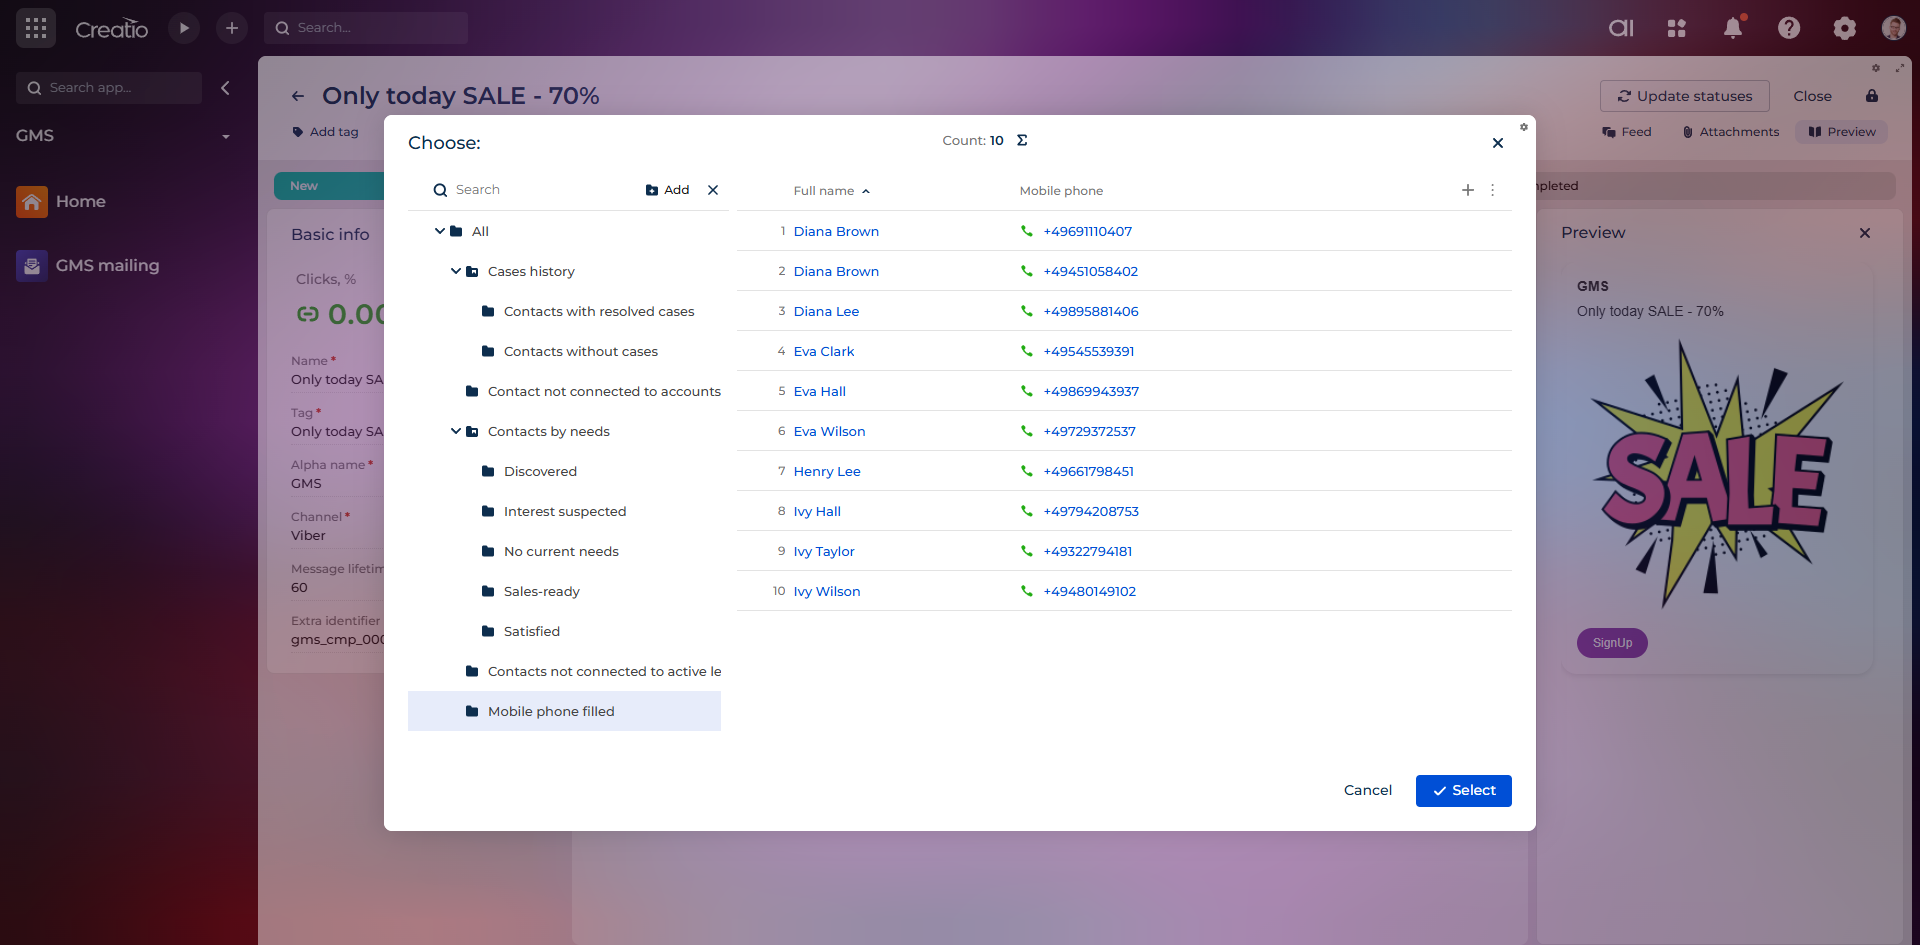Image resolution: width=1920 pixels, height=945 pixels.
Task: Click the plus icon to add column
Action: (1467, 190)
